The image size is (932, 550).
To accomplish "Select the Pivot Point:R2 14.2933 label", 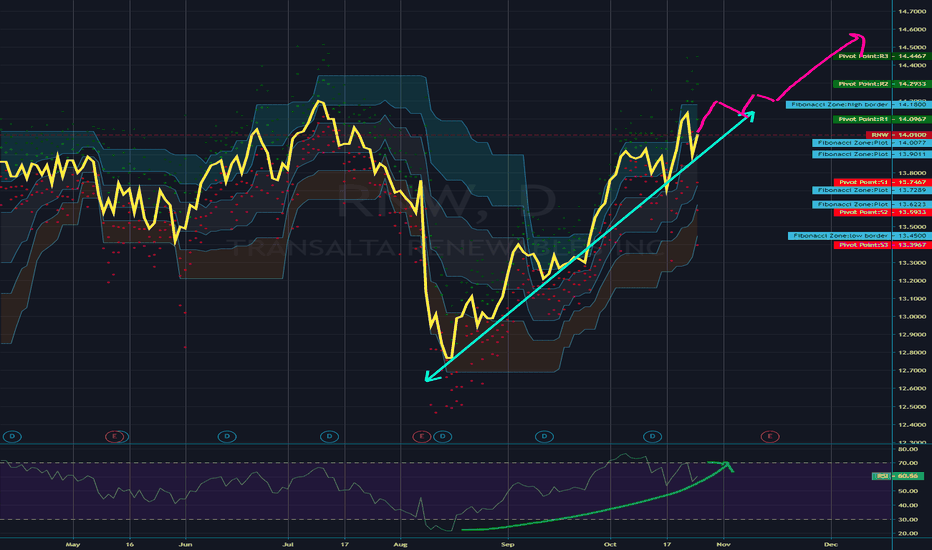I will 882,84.
